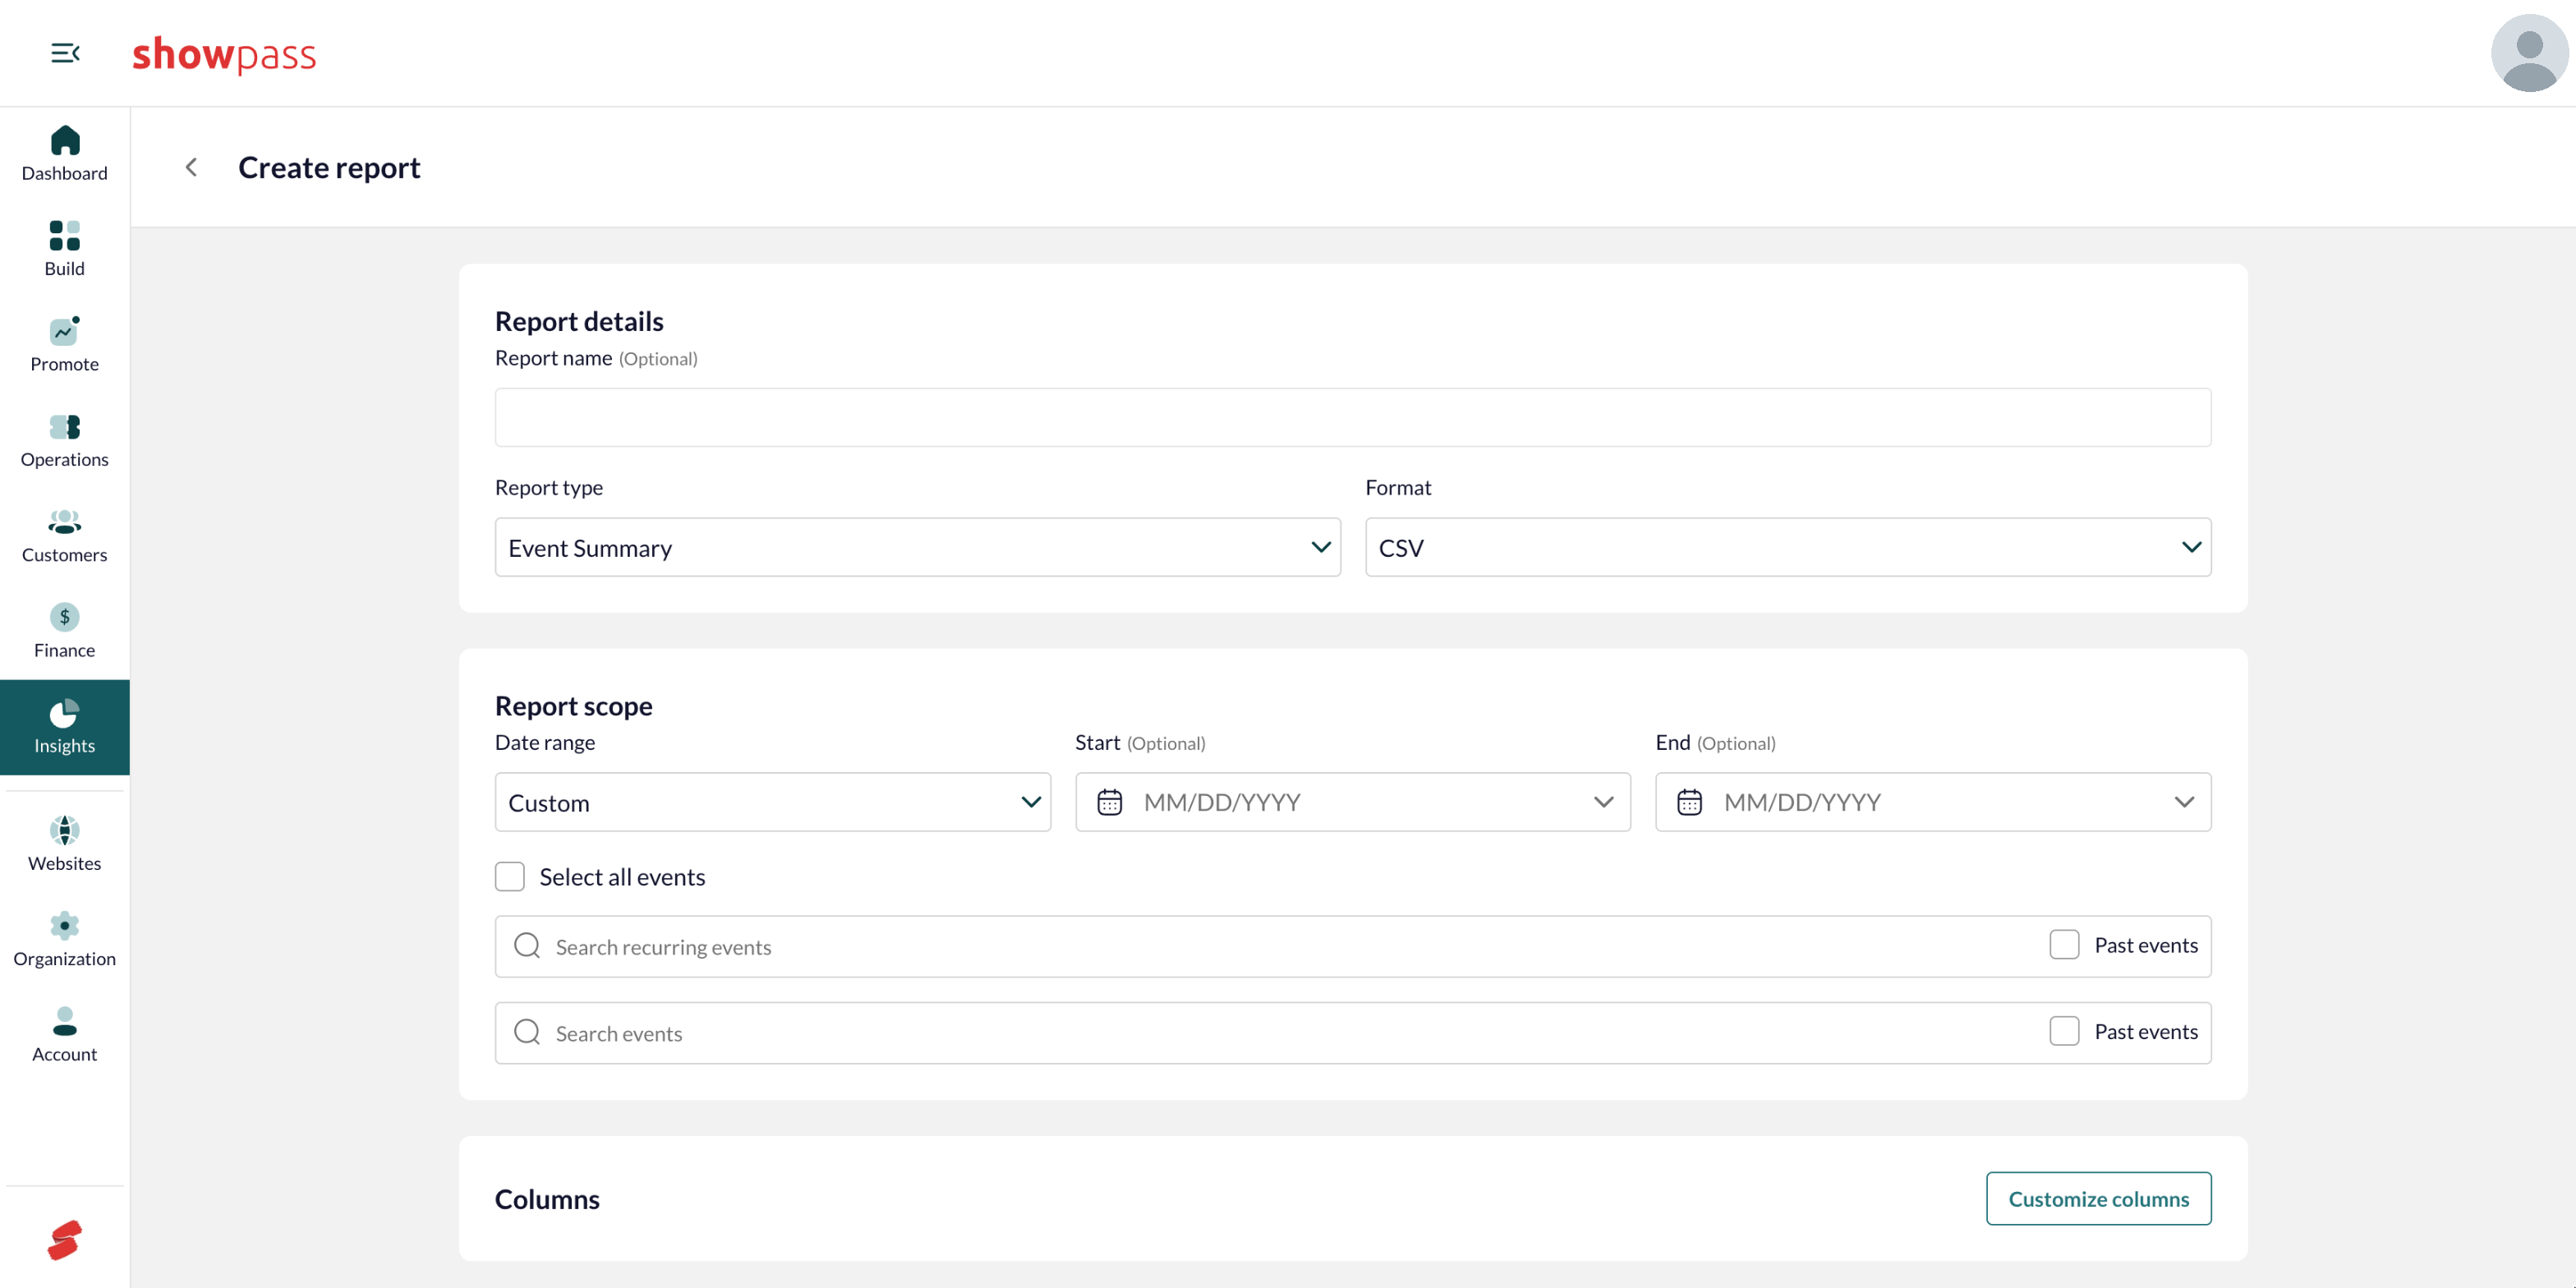
Task: Open the Promote section icon
Action: tap(65, 331)
